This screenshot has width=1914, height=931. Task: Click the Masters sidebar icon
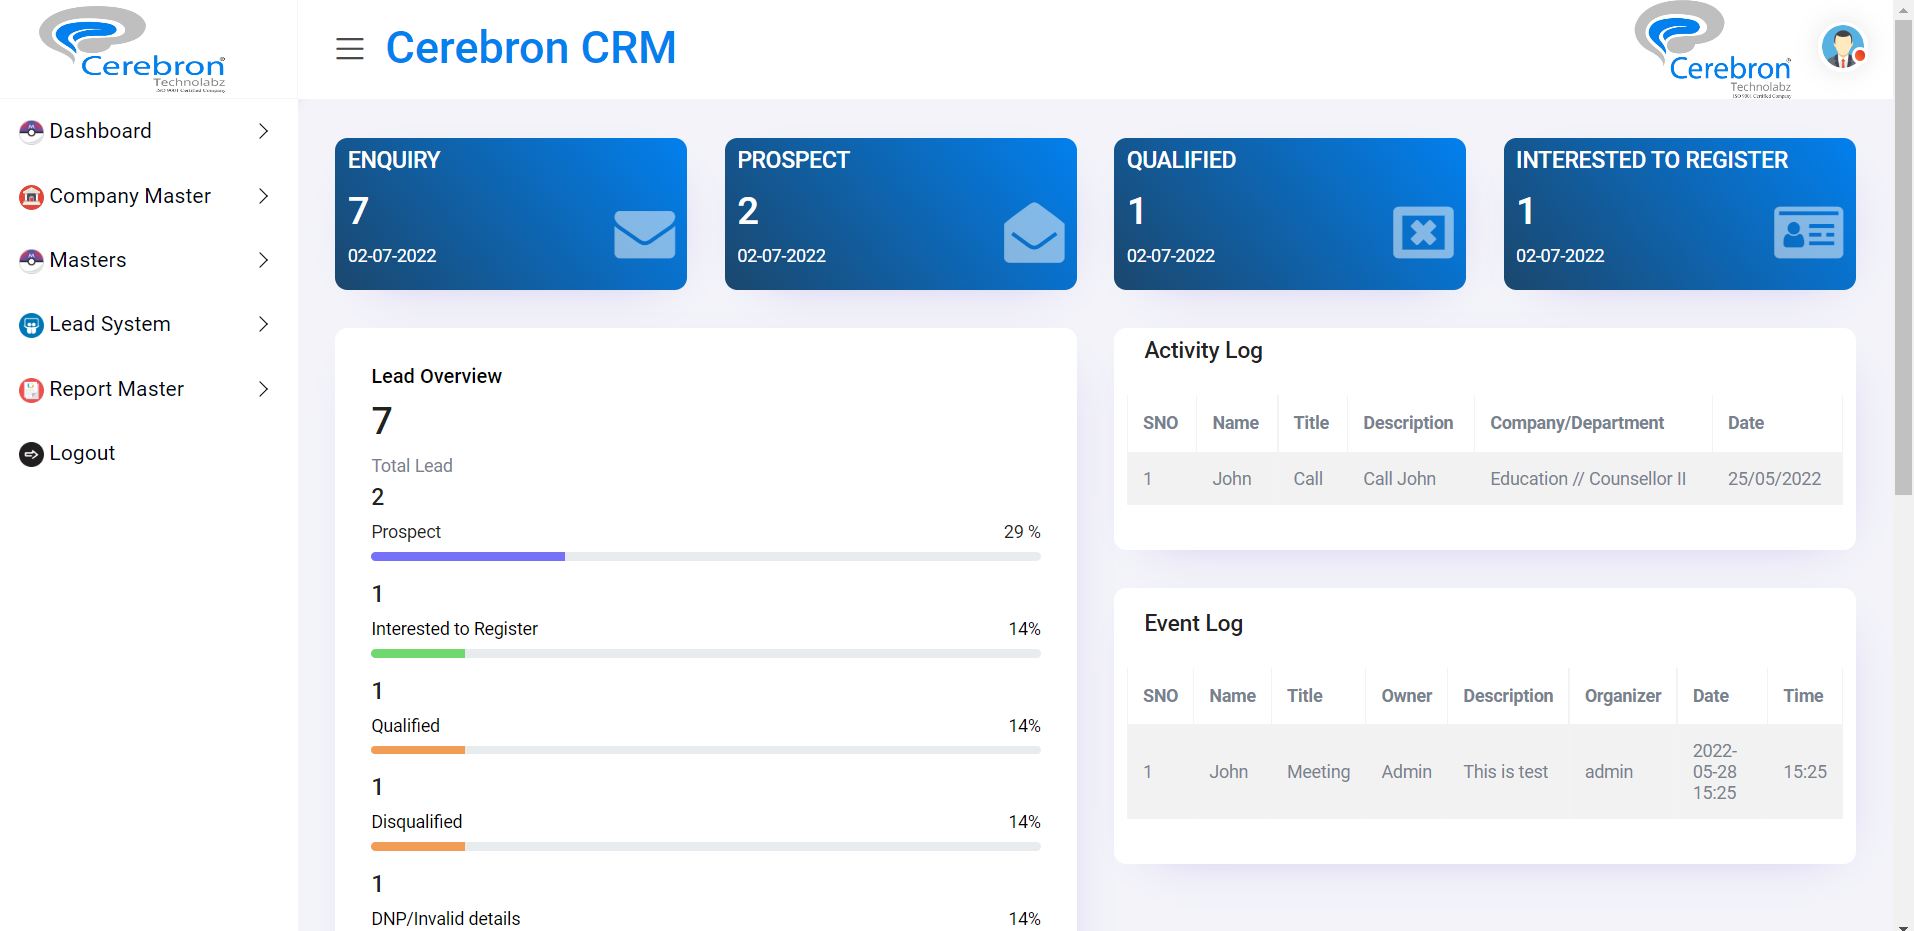(31, 260)
